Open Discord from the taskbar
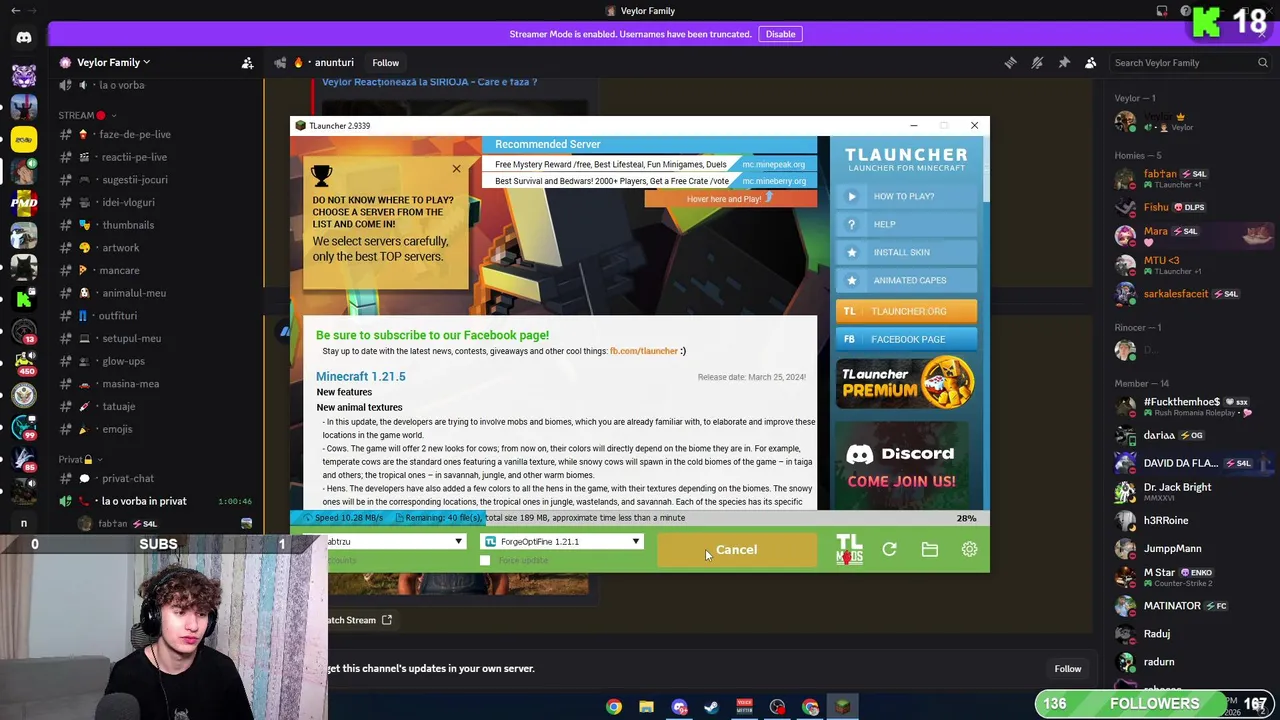The height and width of the screenshot is (720, 1280). tap(679, 707)
